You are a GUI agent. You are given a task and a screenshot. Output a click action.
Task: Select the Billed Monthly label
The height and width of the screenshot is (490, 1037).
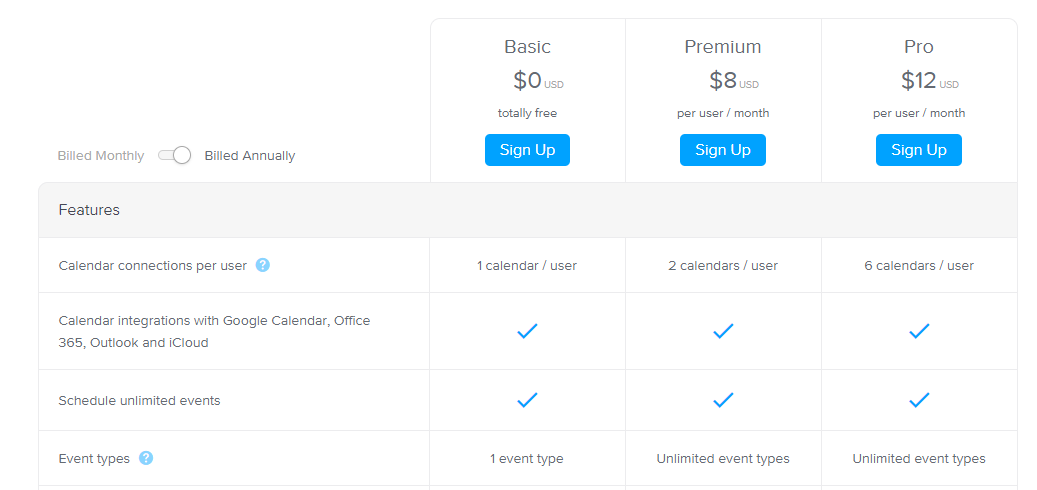click(101, 156)
